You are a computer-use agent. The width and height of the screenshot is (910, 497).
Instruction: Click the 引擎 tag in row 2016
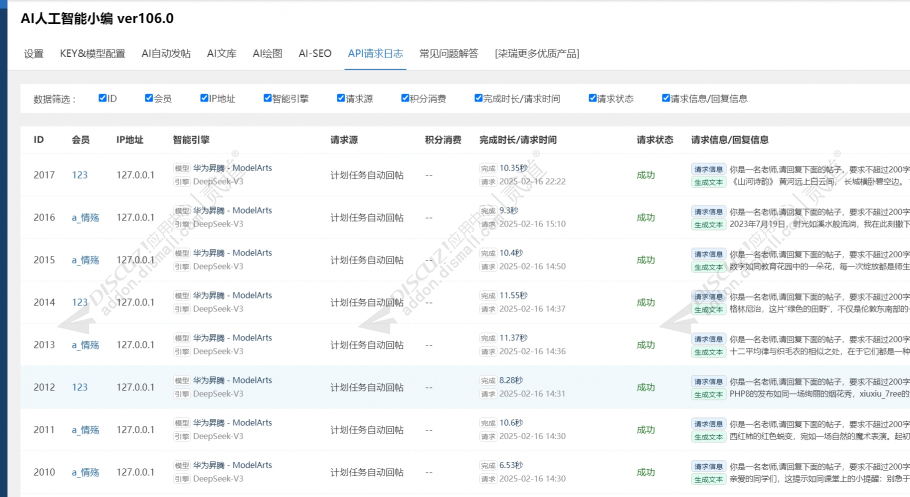[182, 224]
